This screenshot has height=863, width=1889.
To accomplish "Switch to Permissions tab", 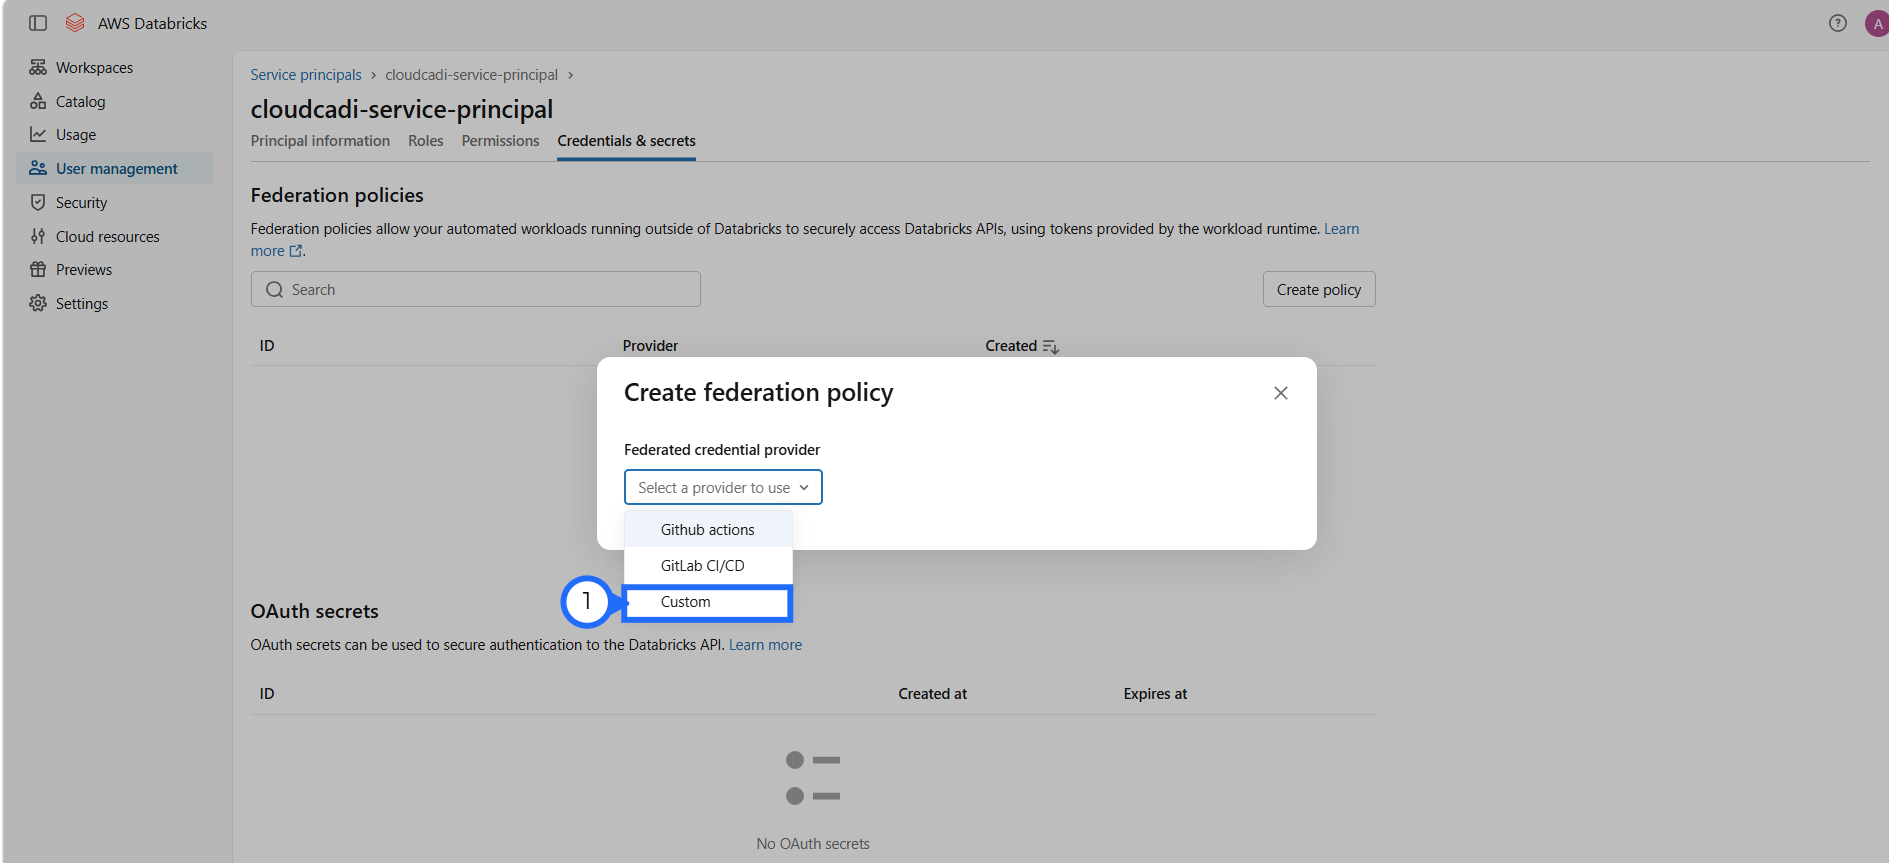I will click(500, 141).
